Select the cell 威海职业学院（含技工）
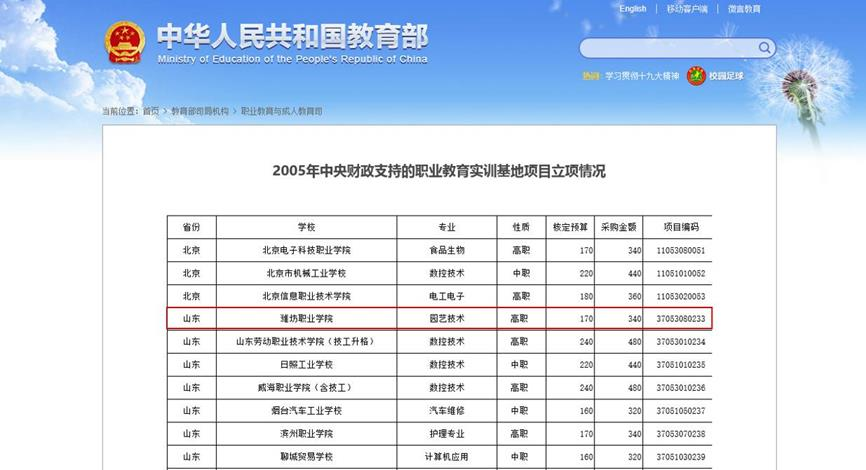This screenshot has width=866, height=470. (x=307, y=388)
